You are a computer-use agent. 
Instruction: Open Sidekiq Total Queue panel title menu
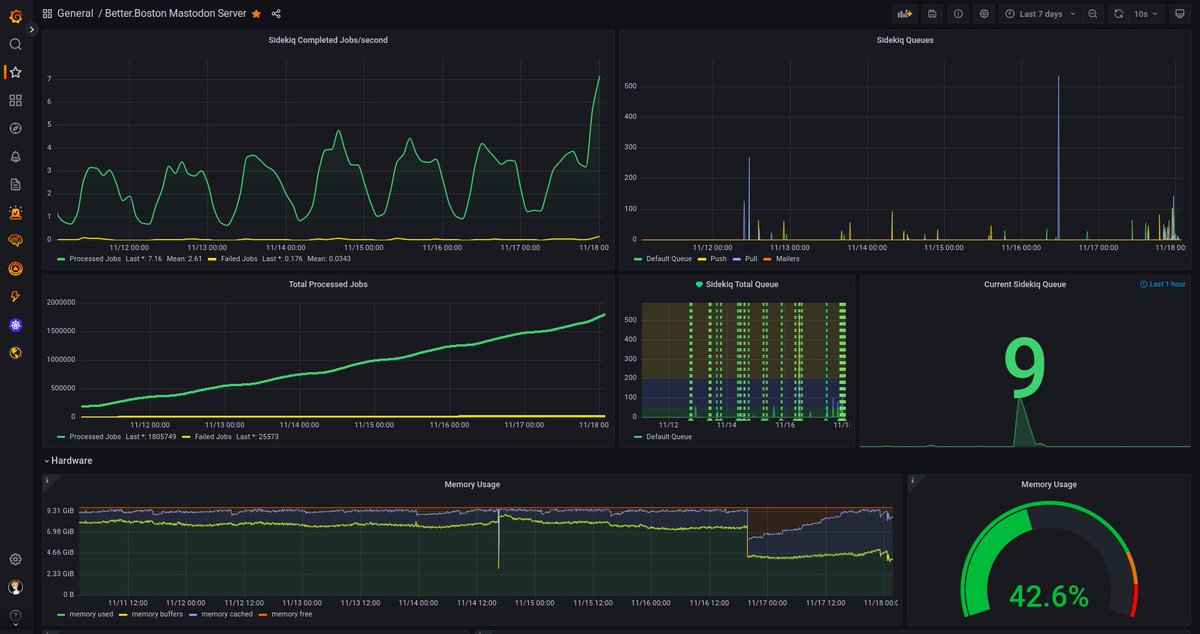coord(742,284)
